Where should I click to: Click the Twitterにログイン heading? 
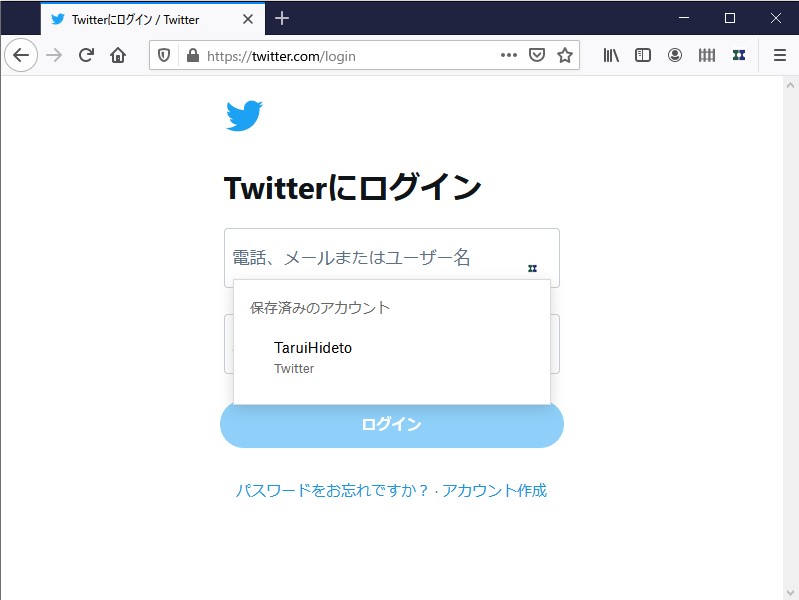[353, 187]
